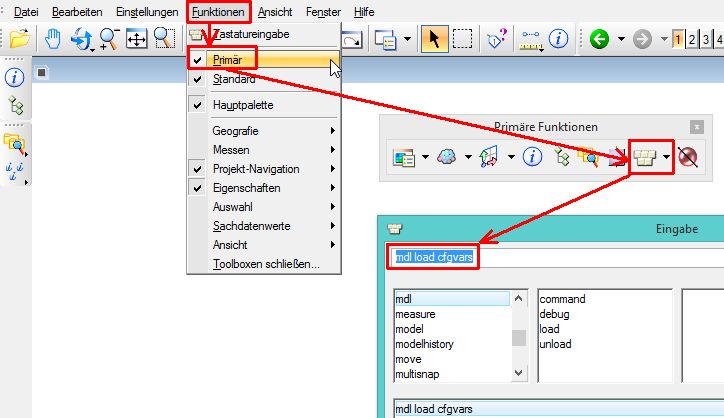The width and height of the screenshot is (724, 418).
Task: Select the Rotate view tool
Action: point(82,39)
